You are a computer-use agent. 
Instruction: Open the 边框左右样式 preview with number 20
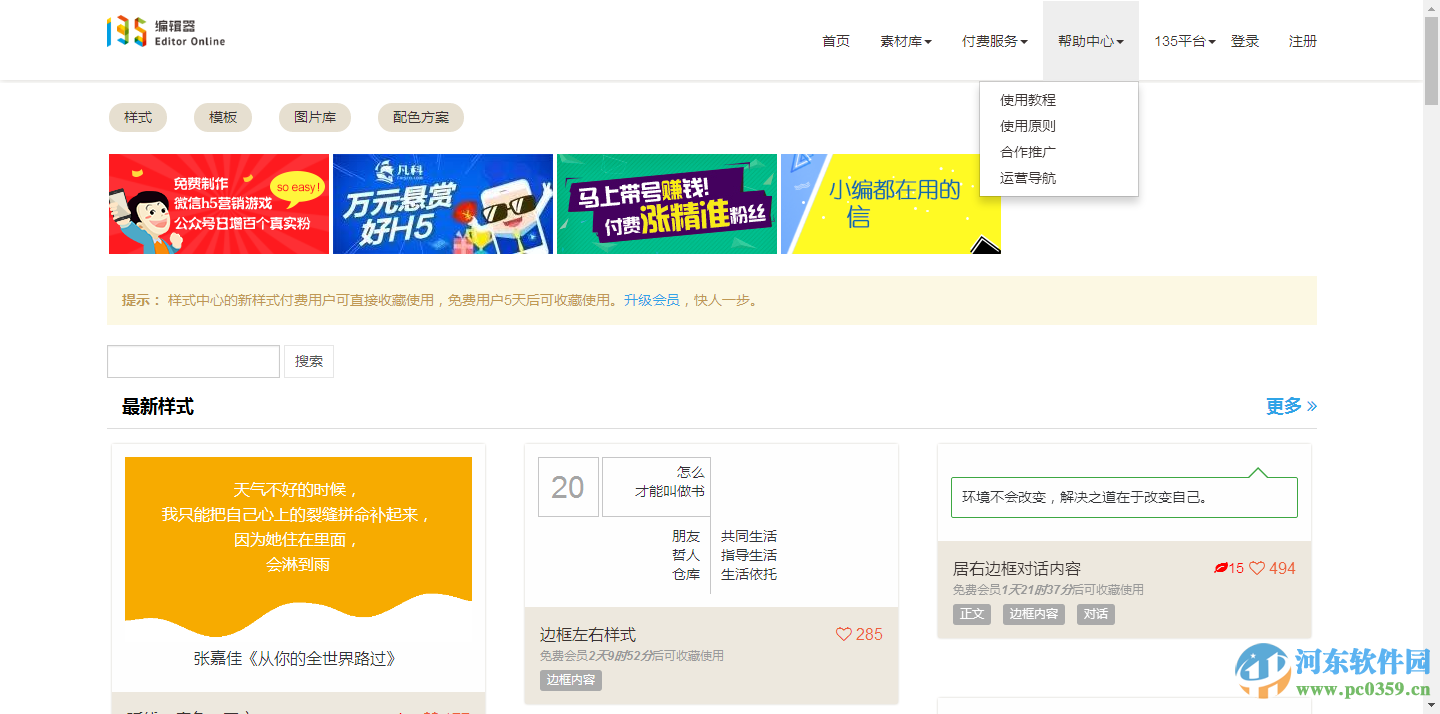711,525
